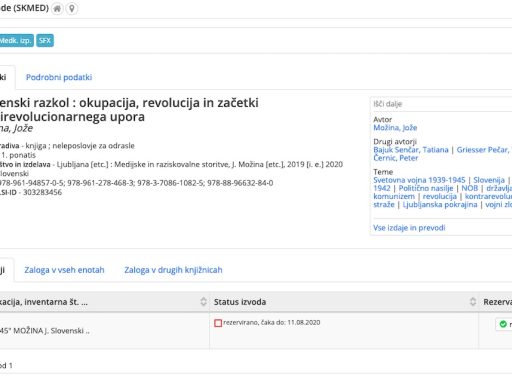Click the text rezervirano, čaka do: 11.08.2020
This screenshot has width=512, height=384.
point(272,323)
